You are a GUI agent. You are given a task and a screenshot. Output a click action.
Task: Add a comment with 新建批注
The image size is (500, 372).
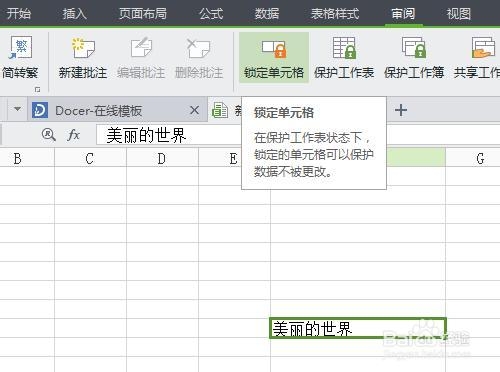83,58
